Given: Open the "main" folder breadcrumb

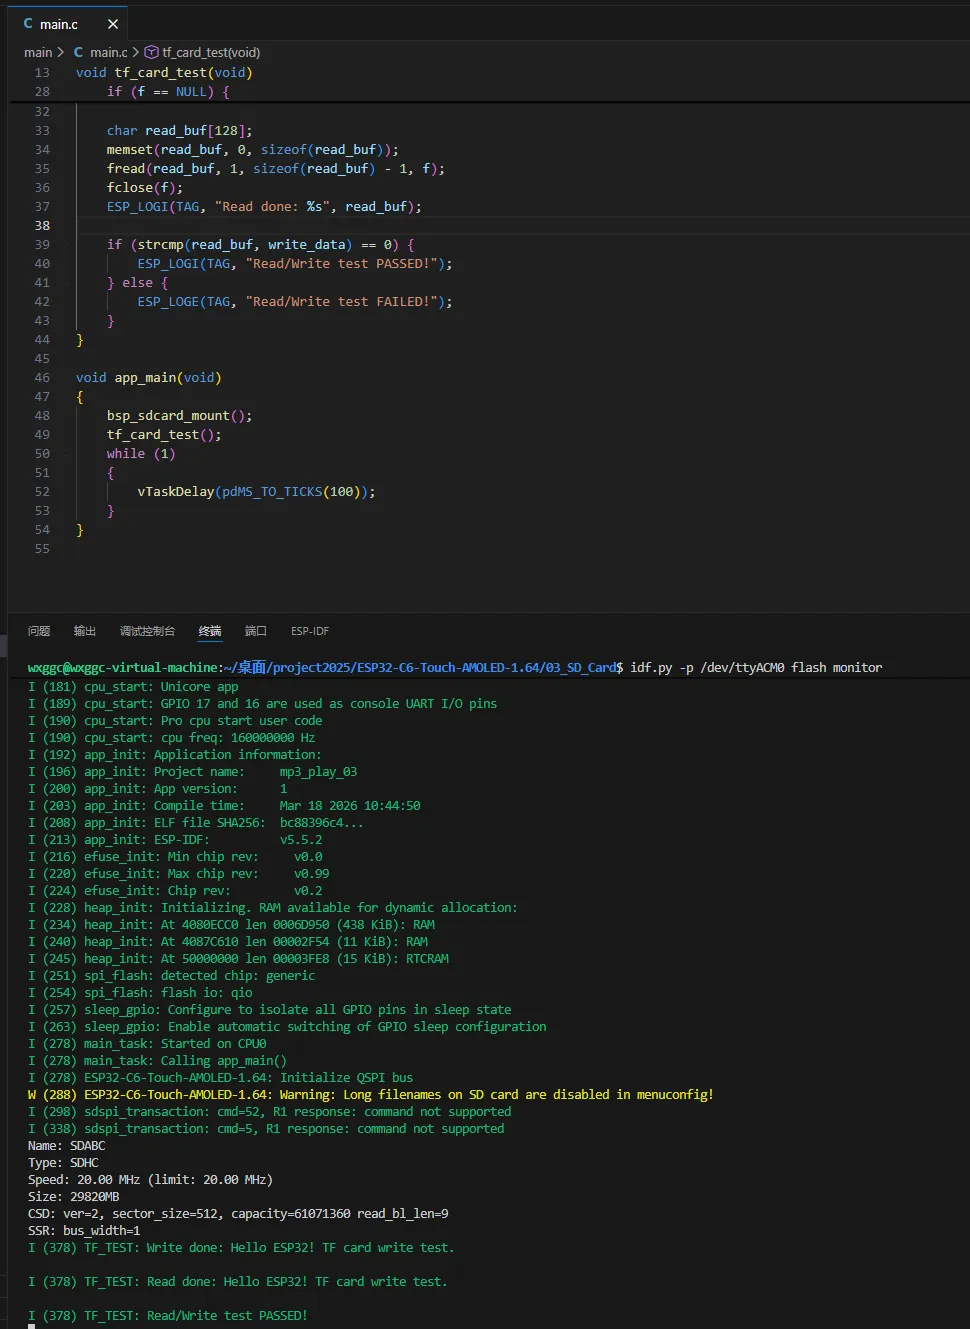Looking at the screenshot, I should (38, 52).
